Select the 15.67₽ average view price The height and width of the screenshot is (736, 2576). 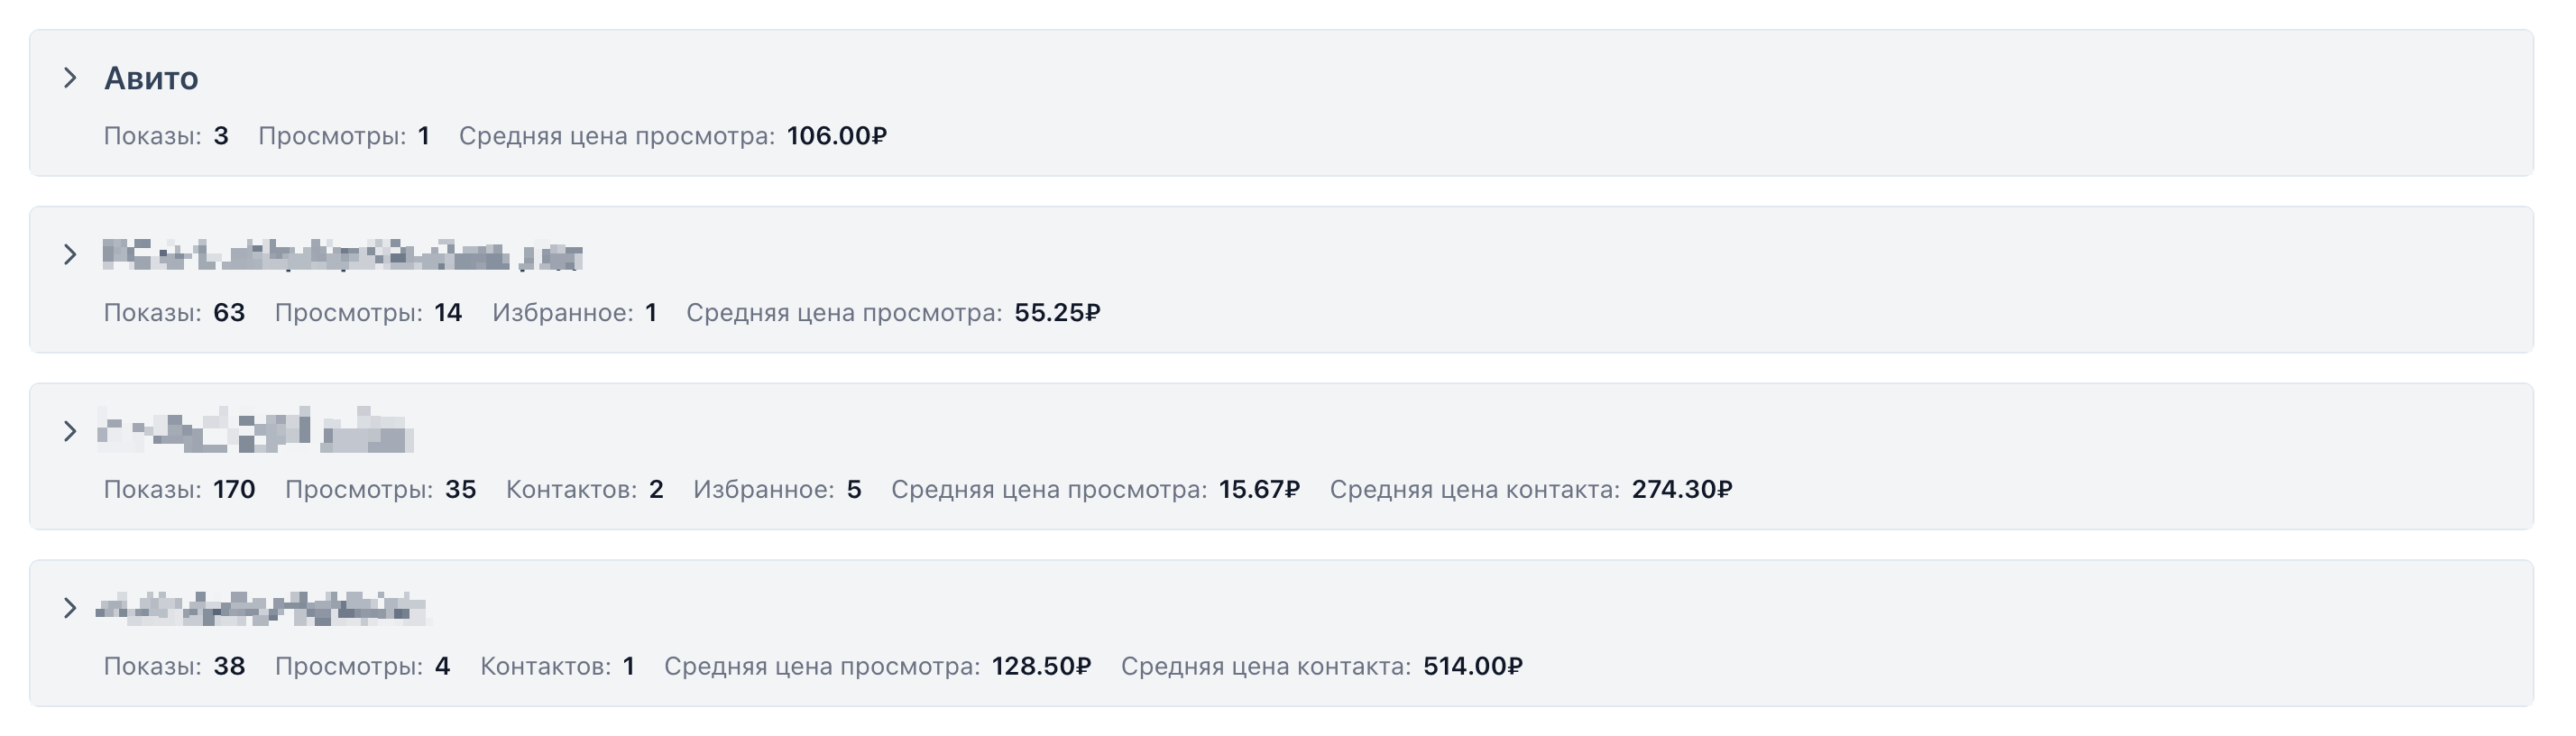click(x=1259, y=490)
